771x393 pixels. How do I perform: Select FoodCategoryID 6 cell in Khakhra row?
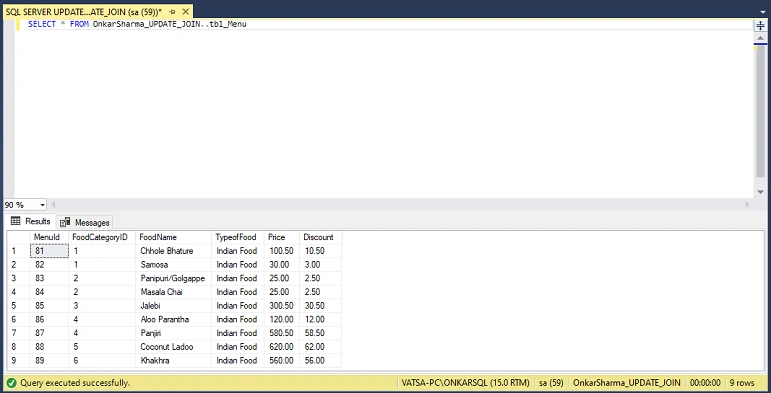pyautogui.click(x=102, y=361)
